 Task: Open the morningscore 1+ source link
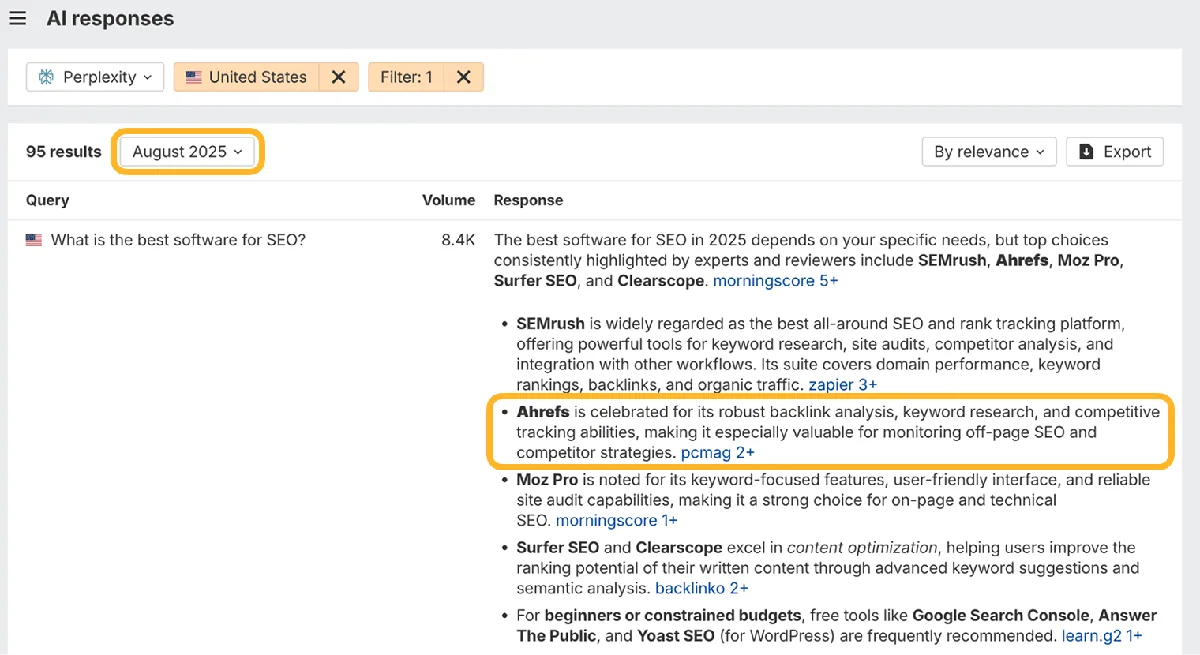(x=617, y=520)
